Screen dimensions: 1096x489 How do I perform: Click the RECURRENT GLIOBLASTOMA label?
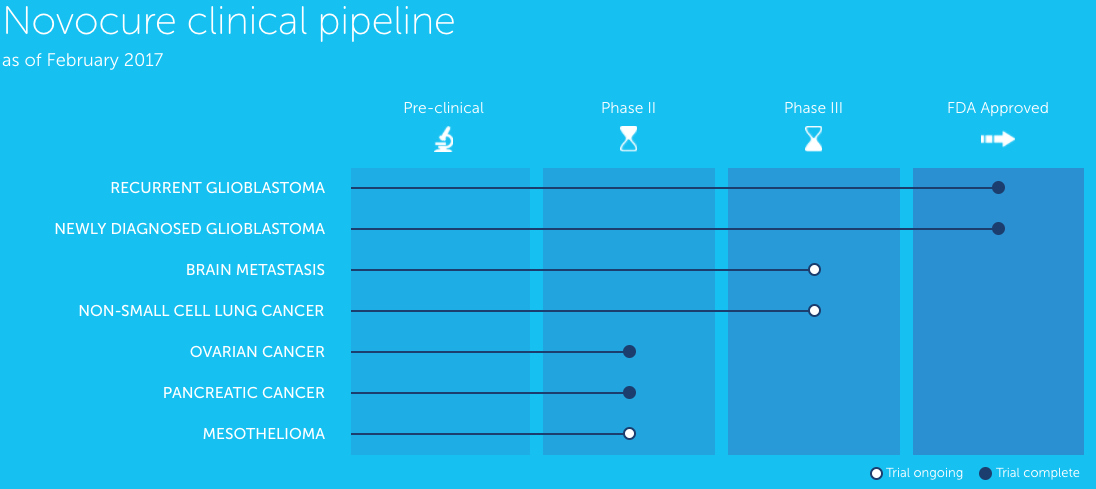pyautogui.click(x=217, y=188)
